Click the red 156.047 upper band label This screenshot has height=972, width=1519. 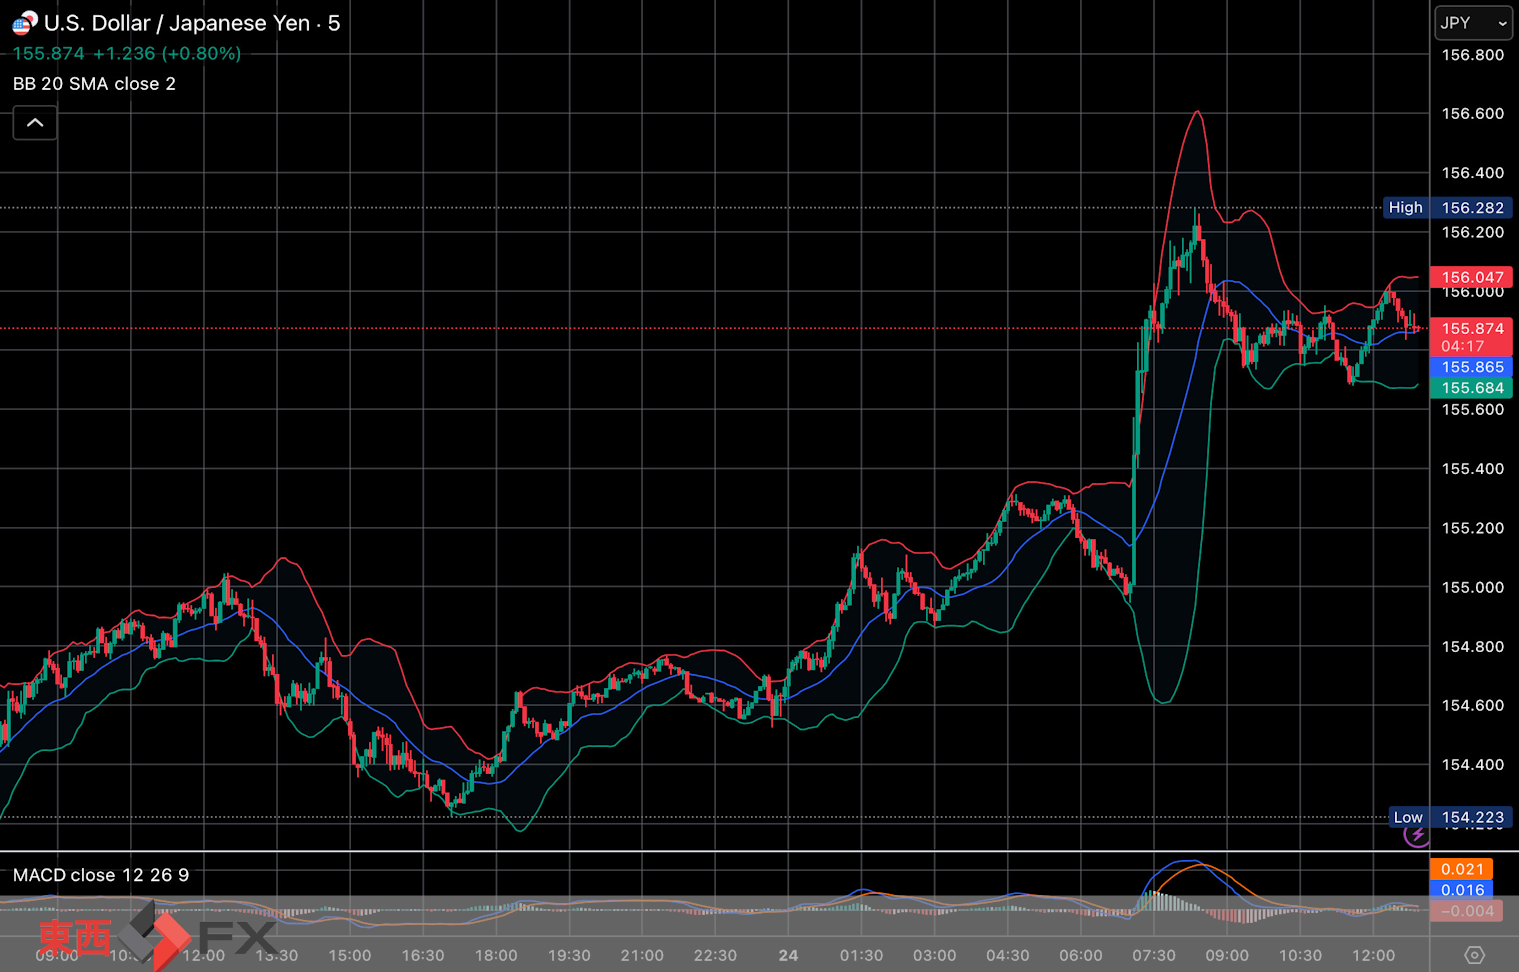tap(1471, 277)
